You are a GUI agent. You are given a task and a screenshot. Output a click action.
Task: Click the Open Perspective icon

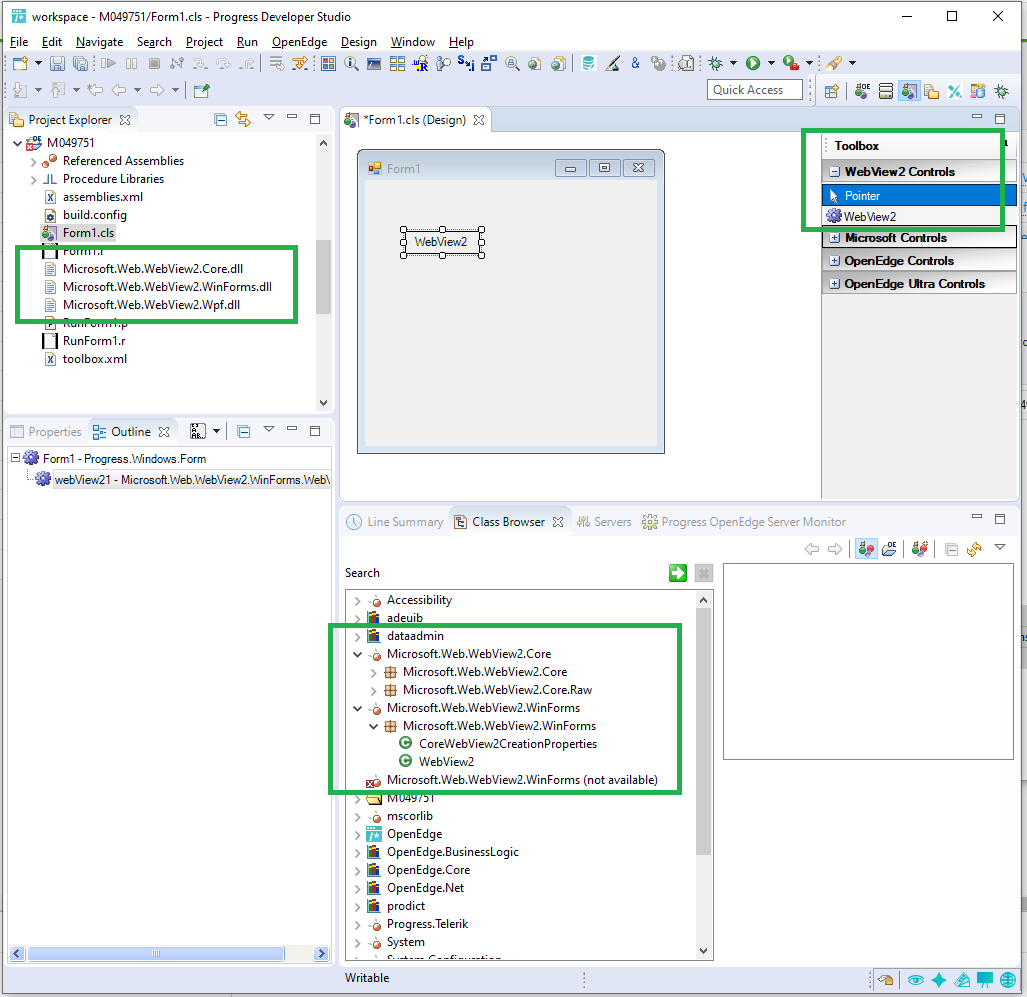pos(831,91)
